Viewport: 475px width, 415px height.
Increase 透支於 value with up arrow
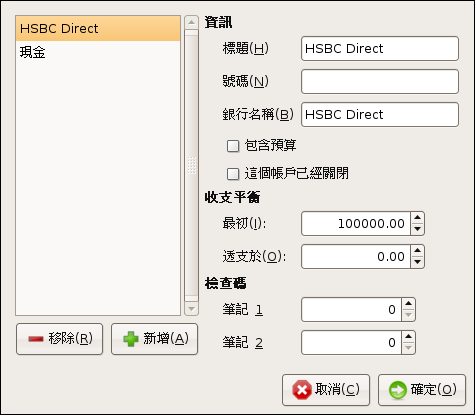click(x=417, y=250)
